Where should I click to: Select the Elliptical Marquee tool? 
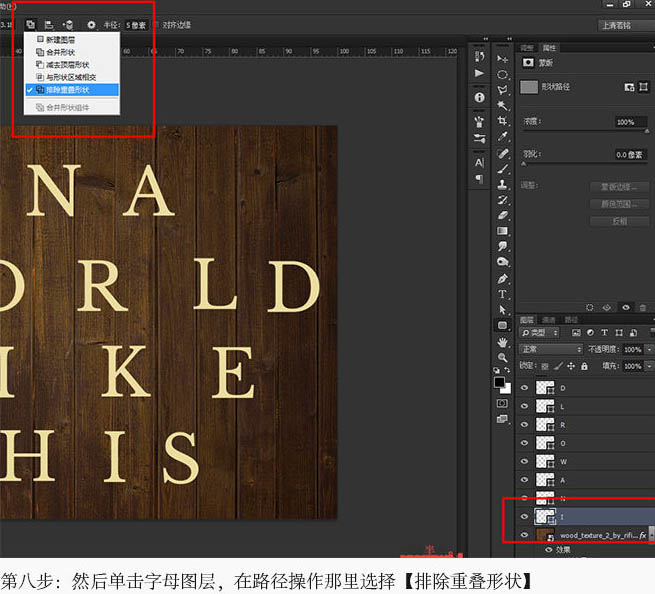(x=503, y=75)
